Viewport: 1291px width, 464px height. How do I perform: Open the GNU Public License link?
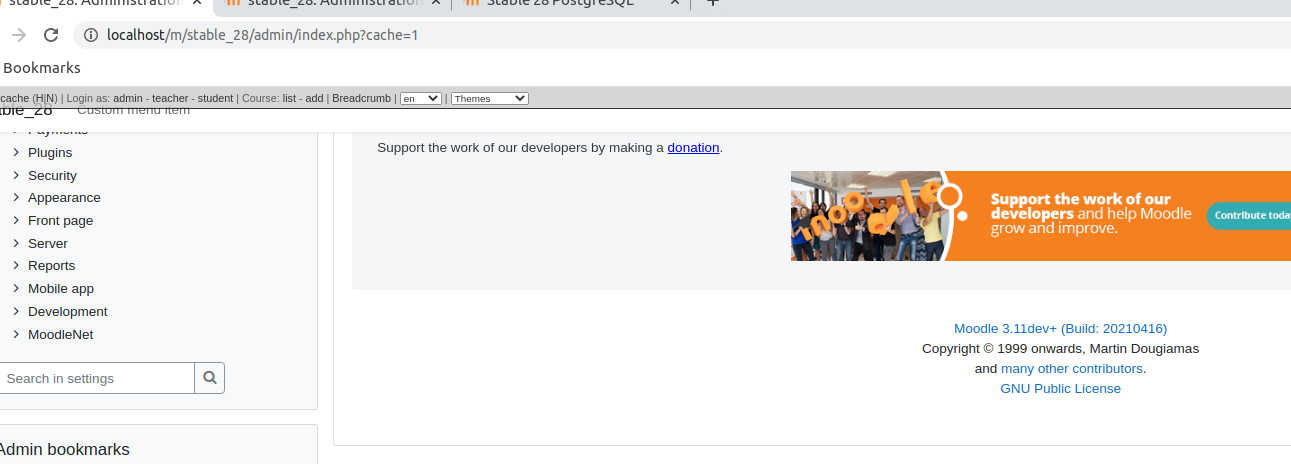tap(1060, 389)
